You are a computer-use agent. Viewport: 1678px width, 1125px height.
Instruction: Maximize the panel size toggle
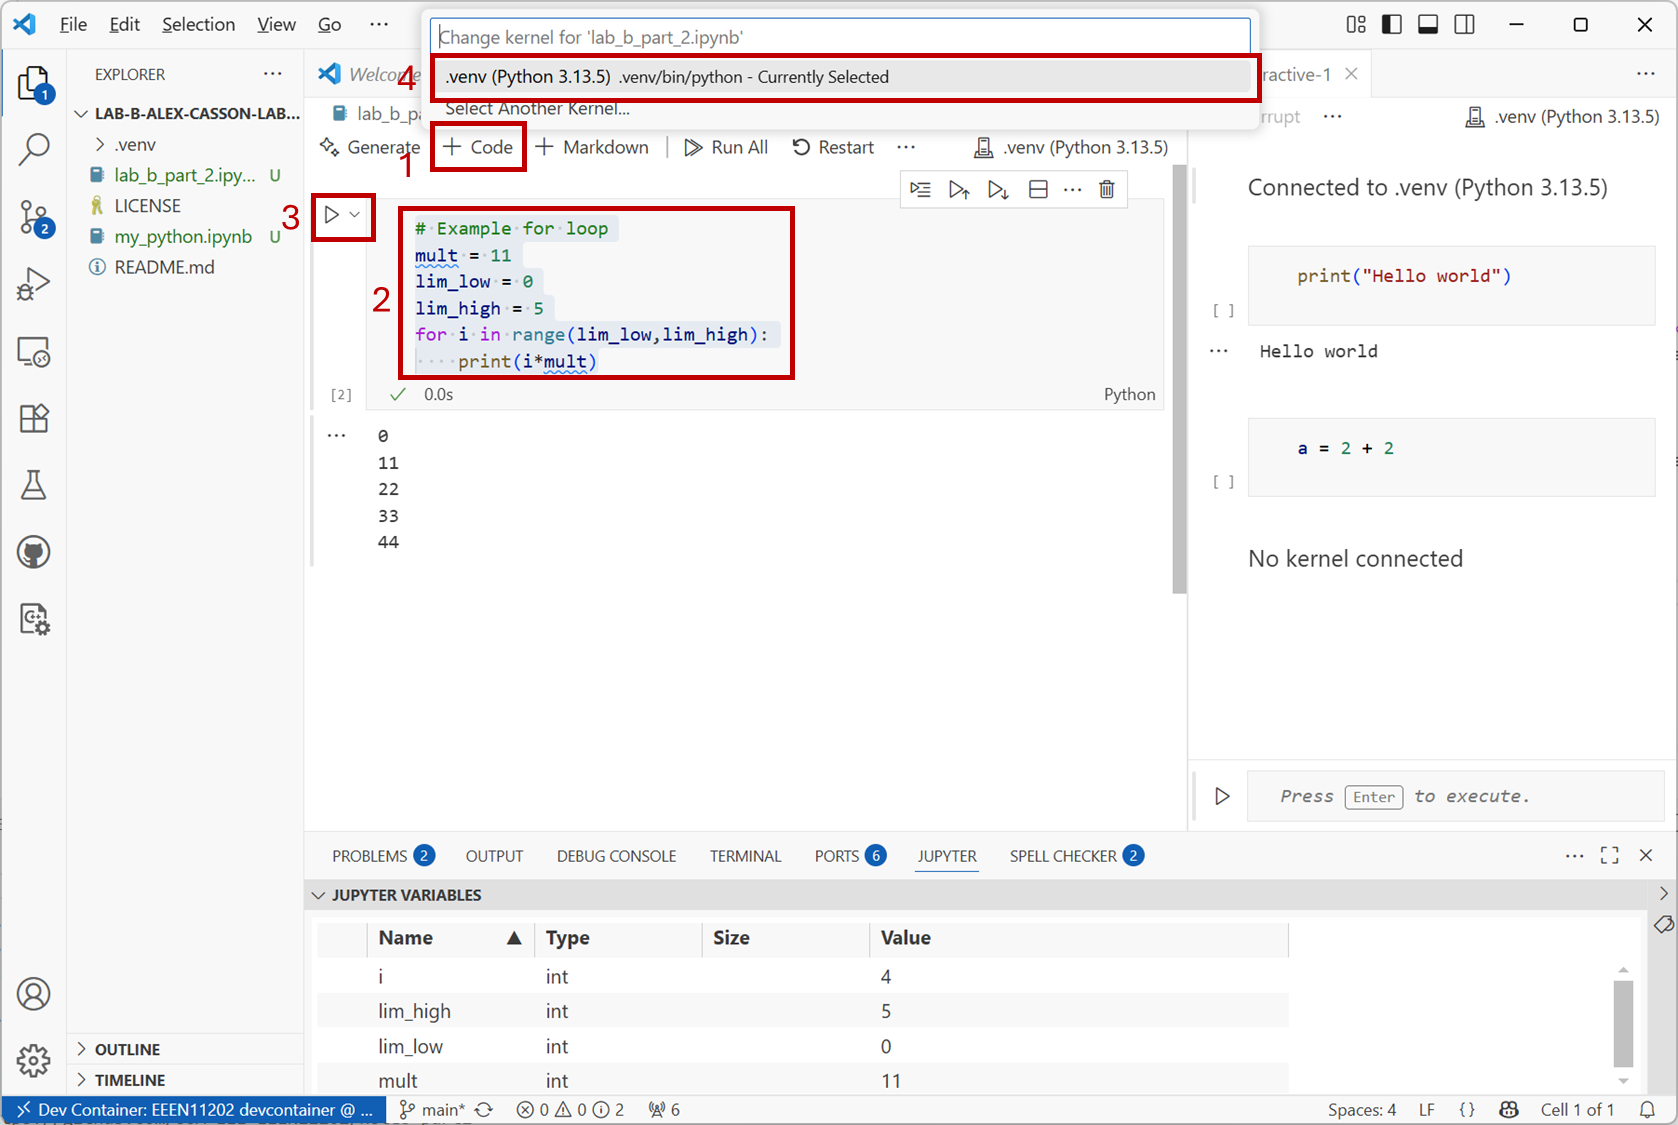(1609, 855)
